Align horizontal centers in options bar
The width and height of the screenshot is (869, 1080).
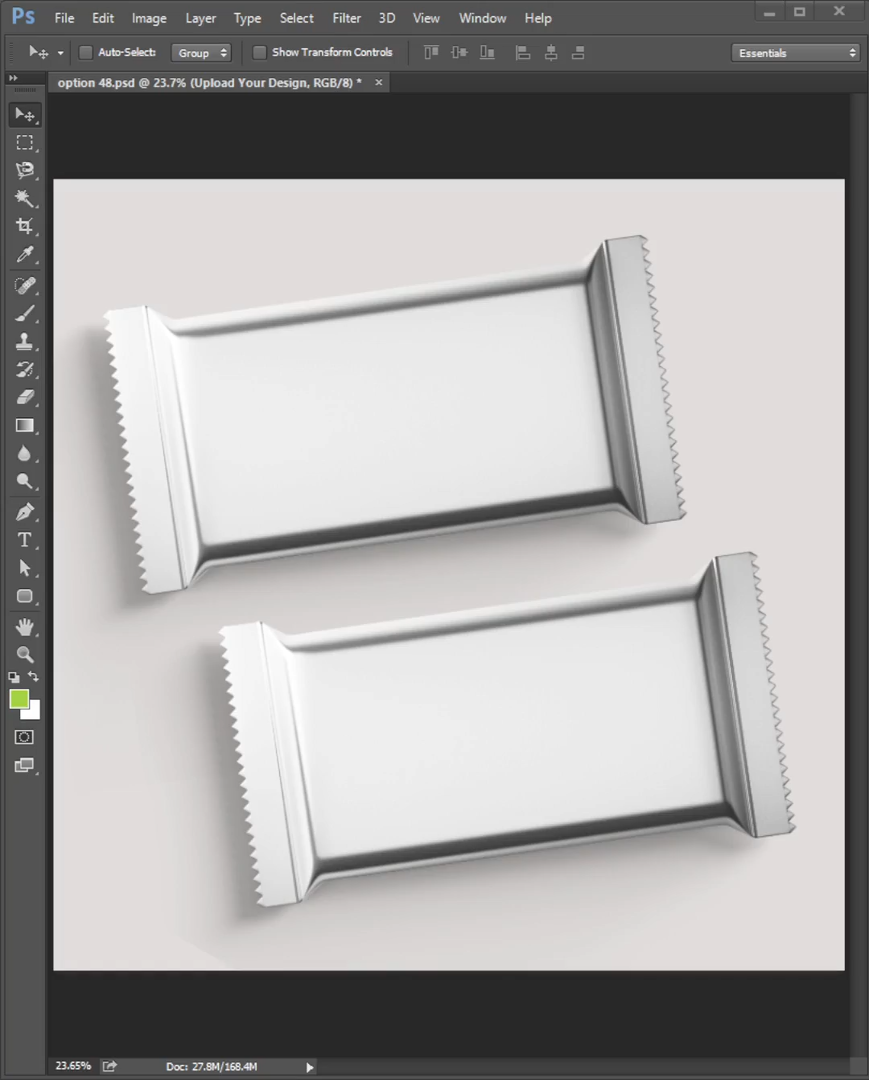pos(551,52)
